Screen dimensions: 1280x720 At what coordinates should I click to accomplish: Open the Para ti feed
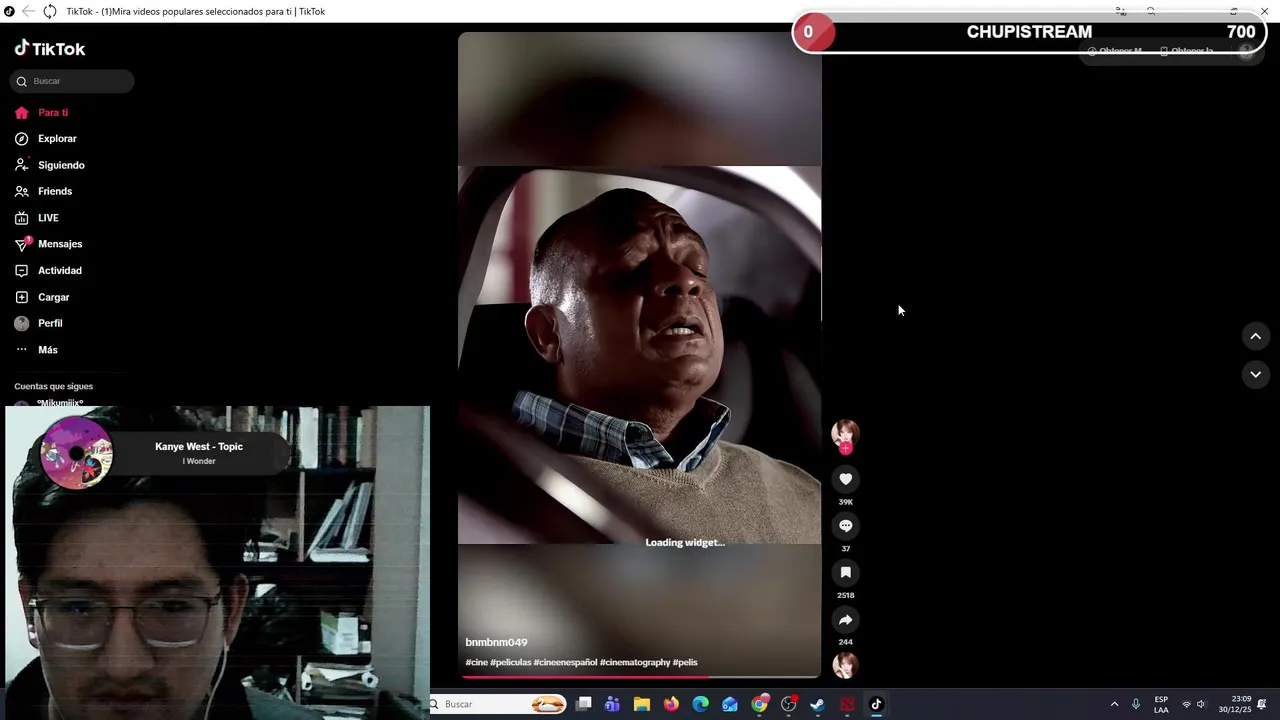coord(42,112)
